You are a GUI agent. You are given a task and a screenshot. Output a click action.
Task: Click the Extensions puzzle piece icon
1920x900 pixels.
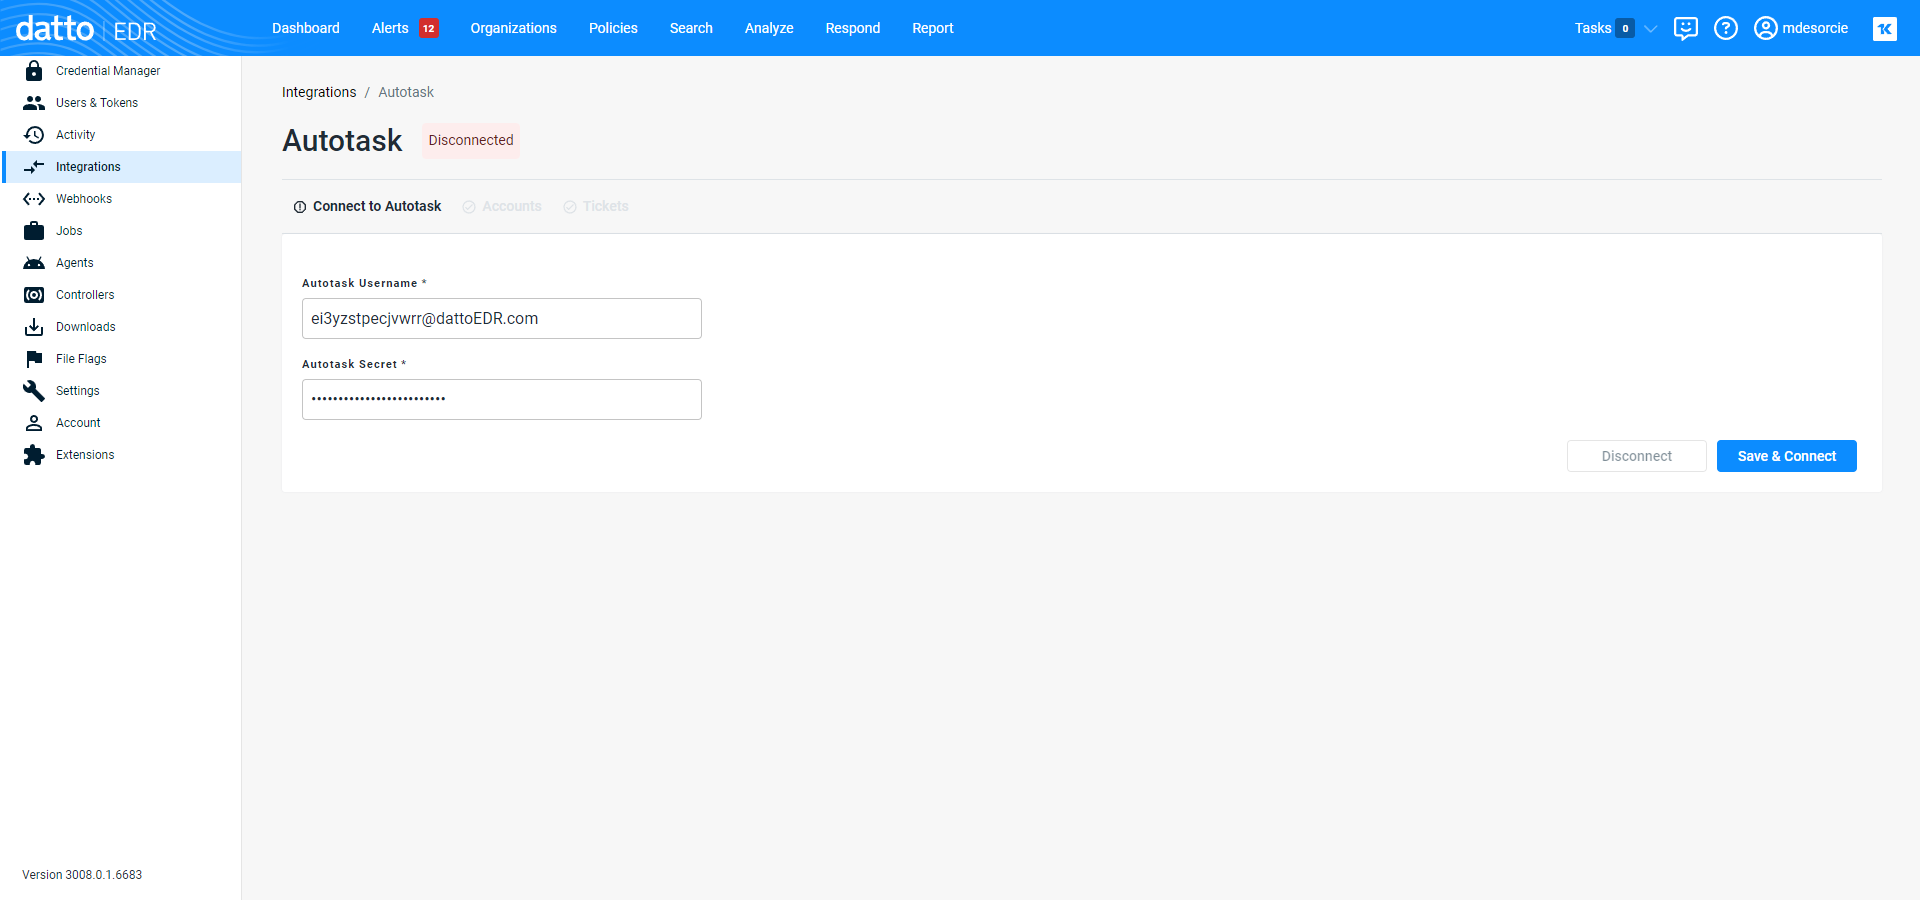(x=34, y=455)
